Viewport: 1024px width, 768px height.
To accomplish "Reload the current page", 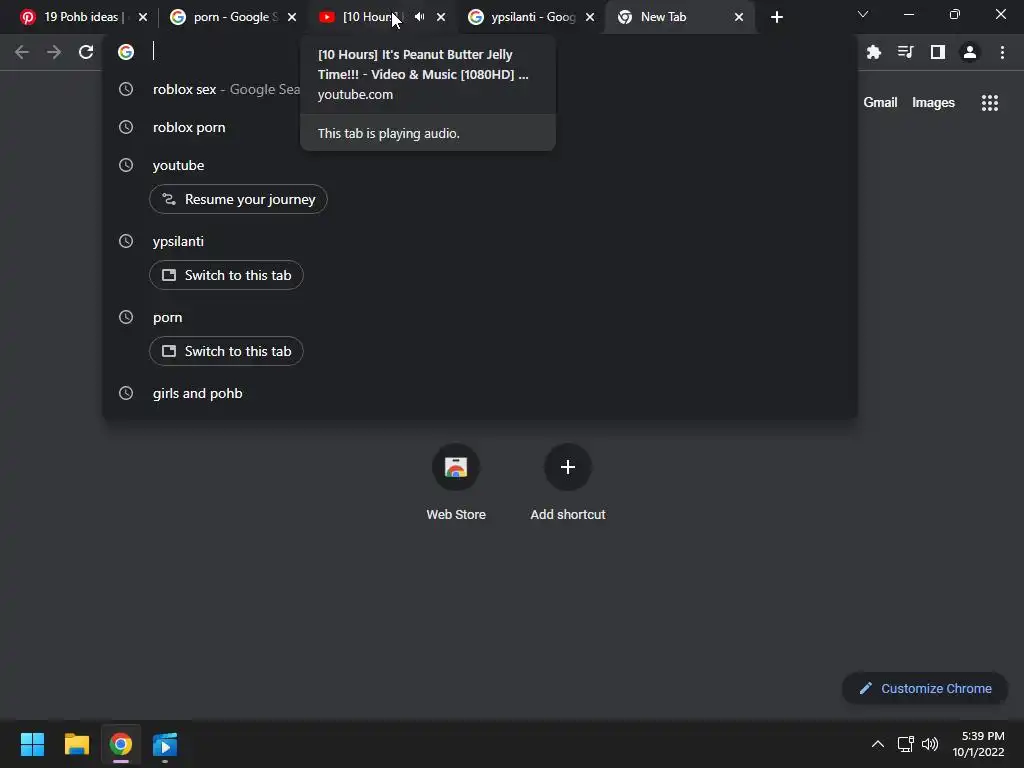I will pos(86,52).
